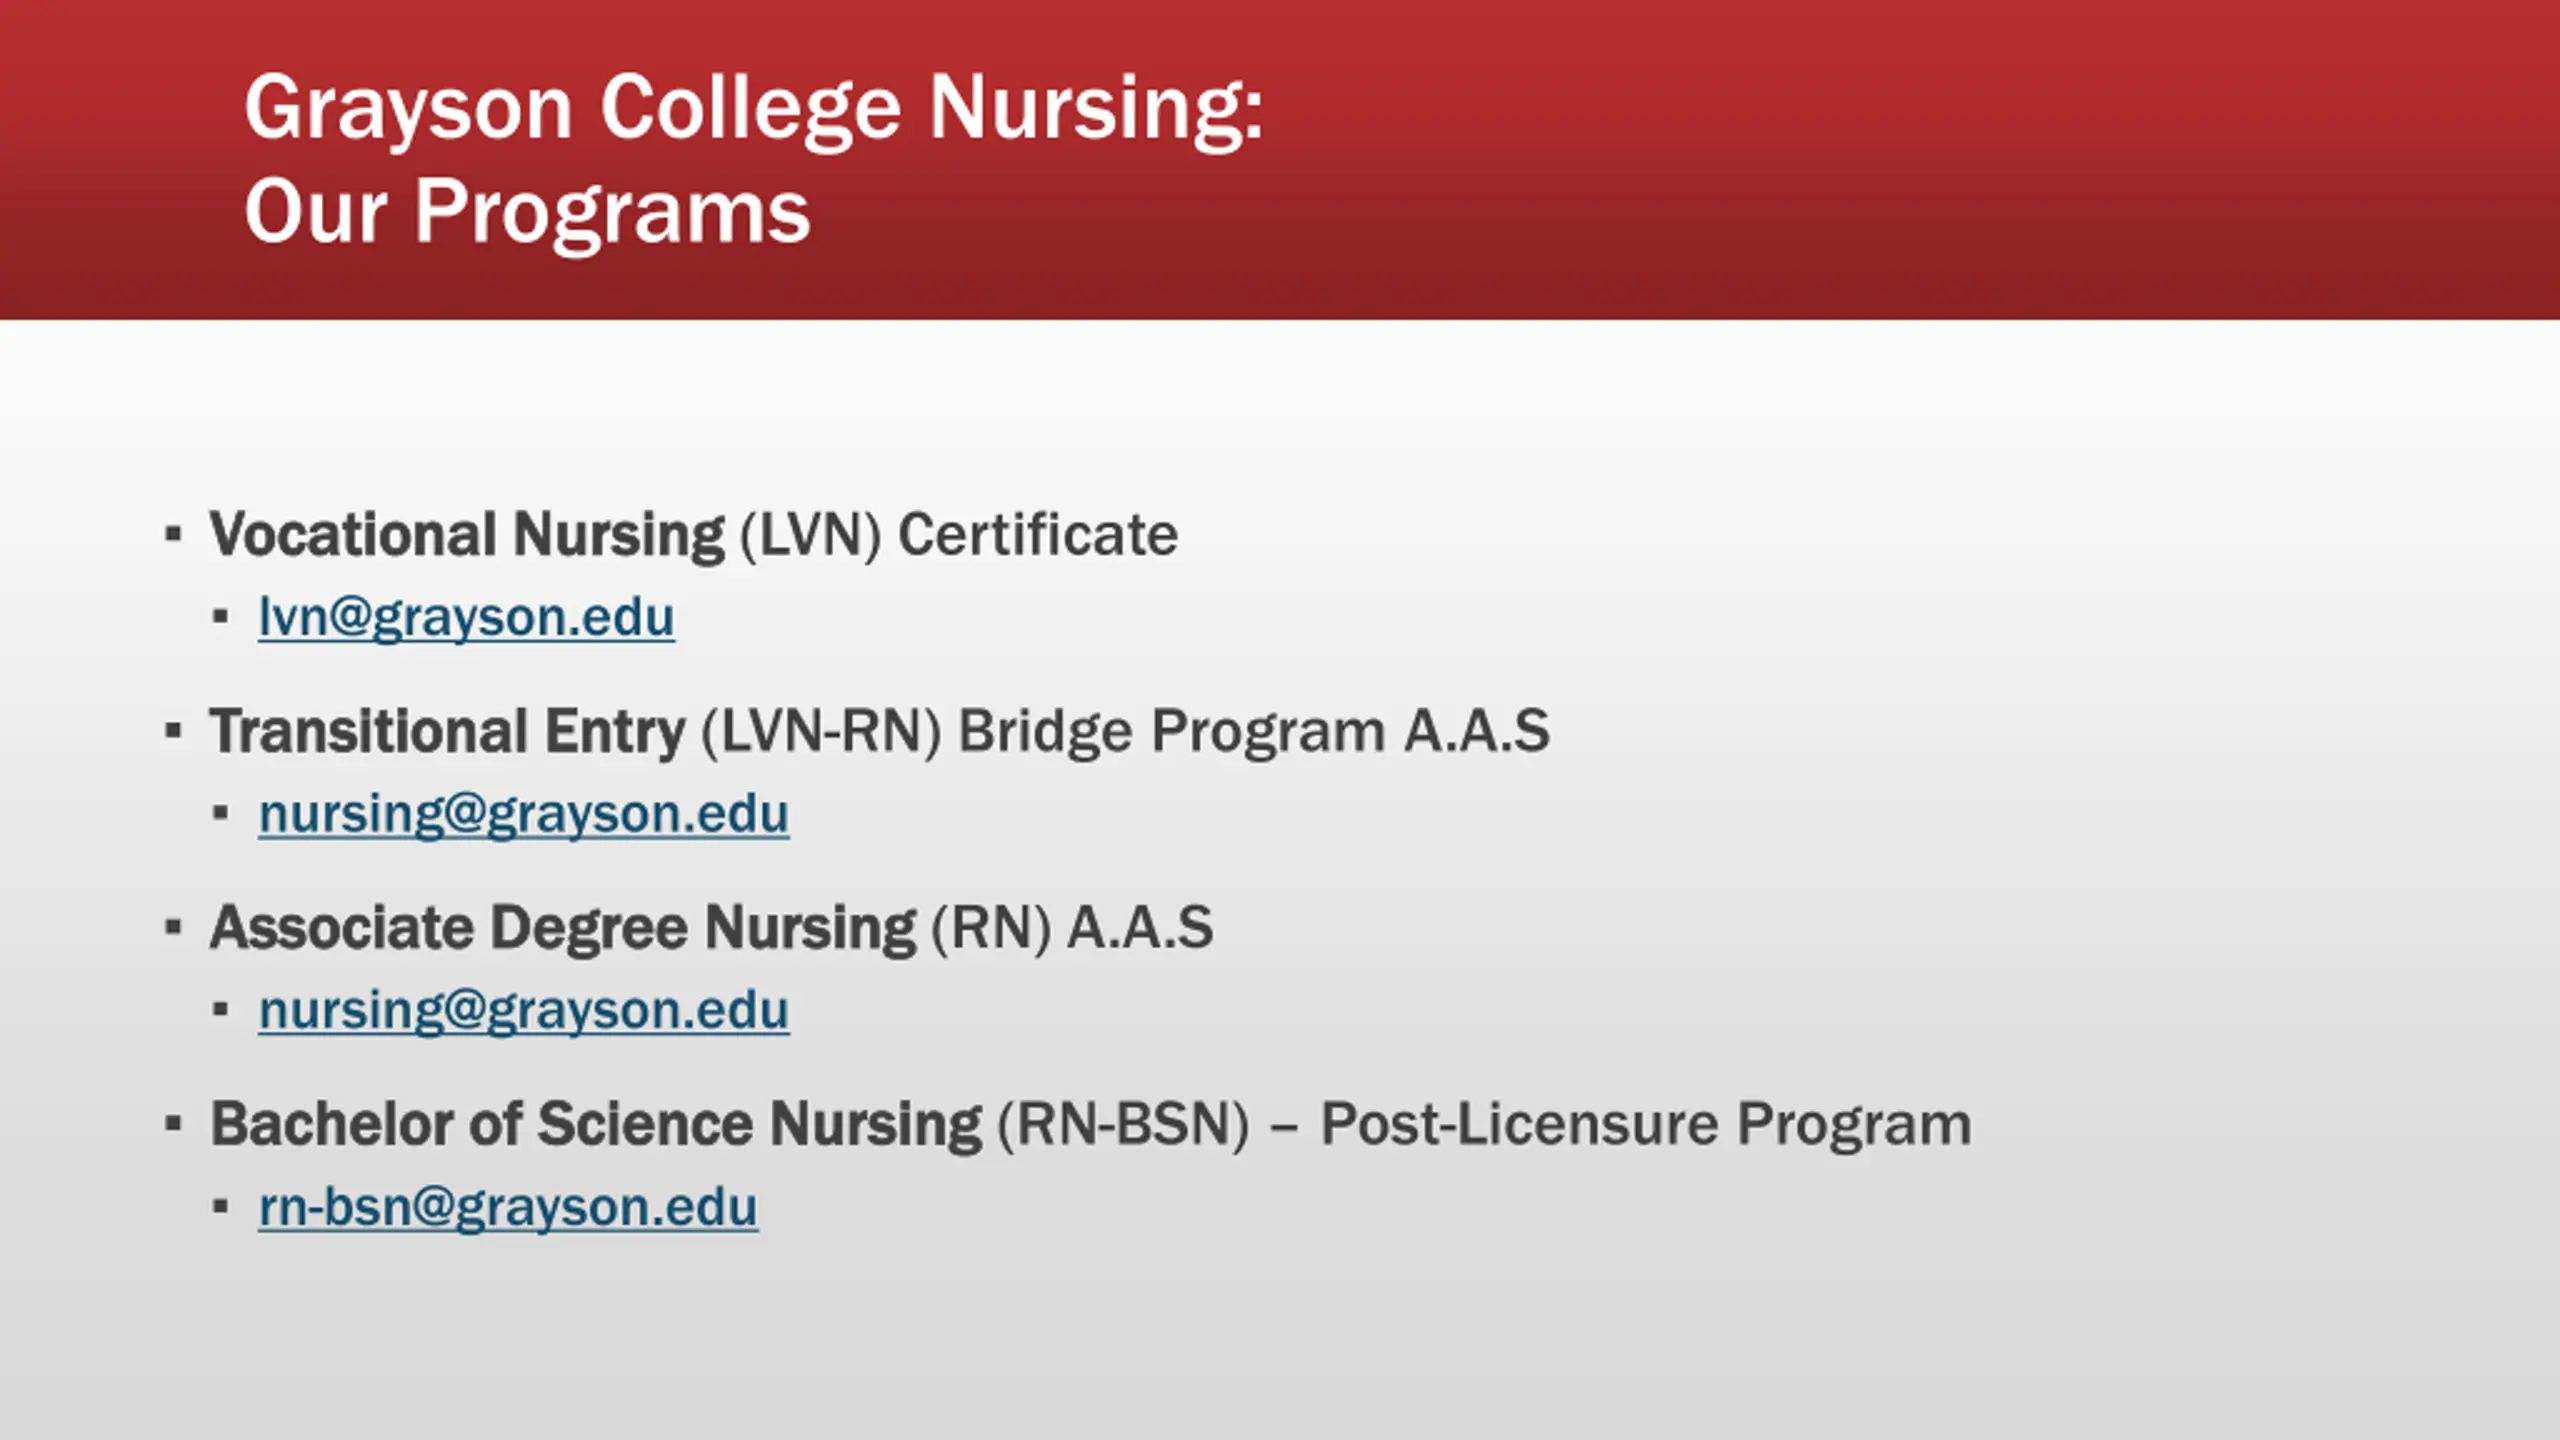The width and height of the screenshot is (2560, 1440).
Task: Click the bold "Bachelor of Science Nursing" heading
Action: pos(596,1124)
